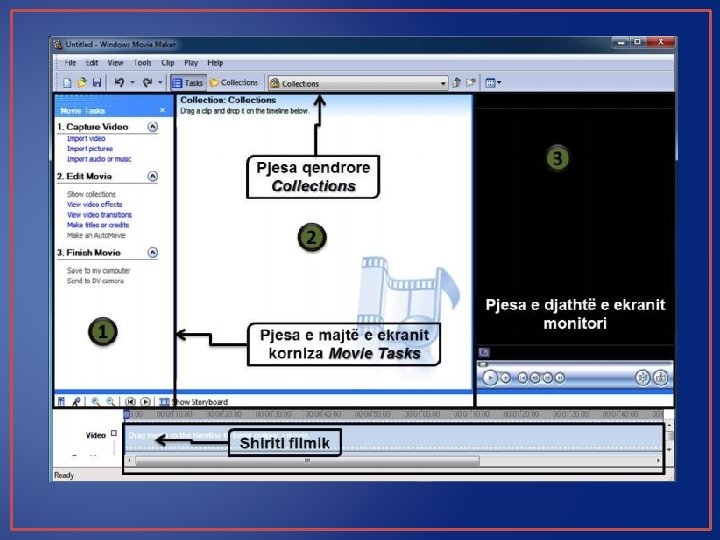Open the Collections location combo box
Viewport: 720px width, 540px height.
pyautogui.click(x=358, y=83)
